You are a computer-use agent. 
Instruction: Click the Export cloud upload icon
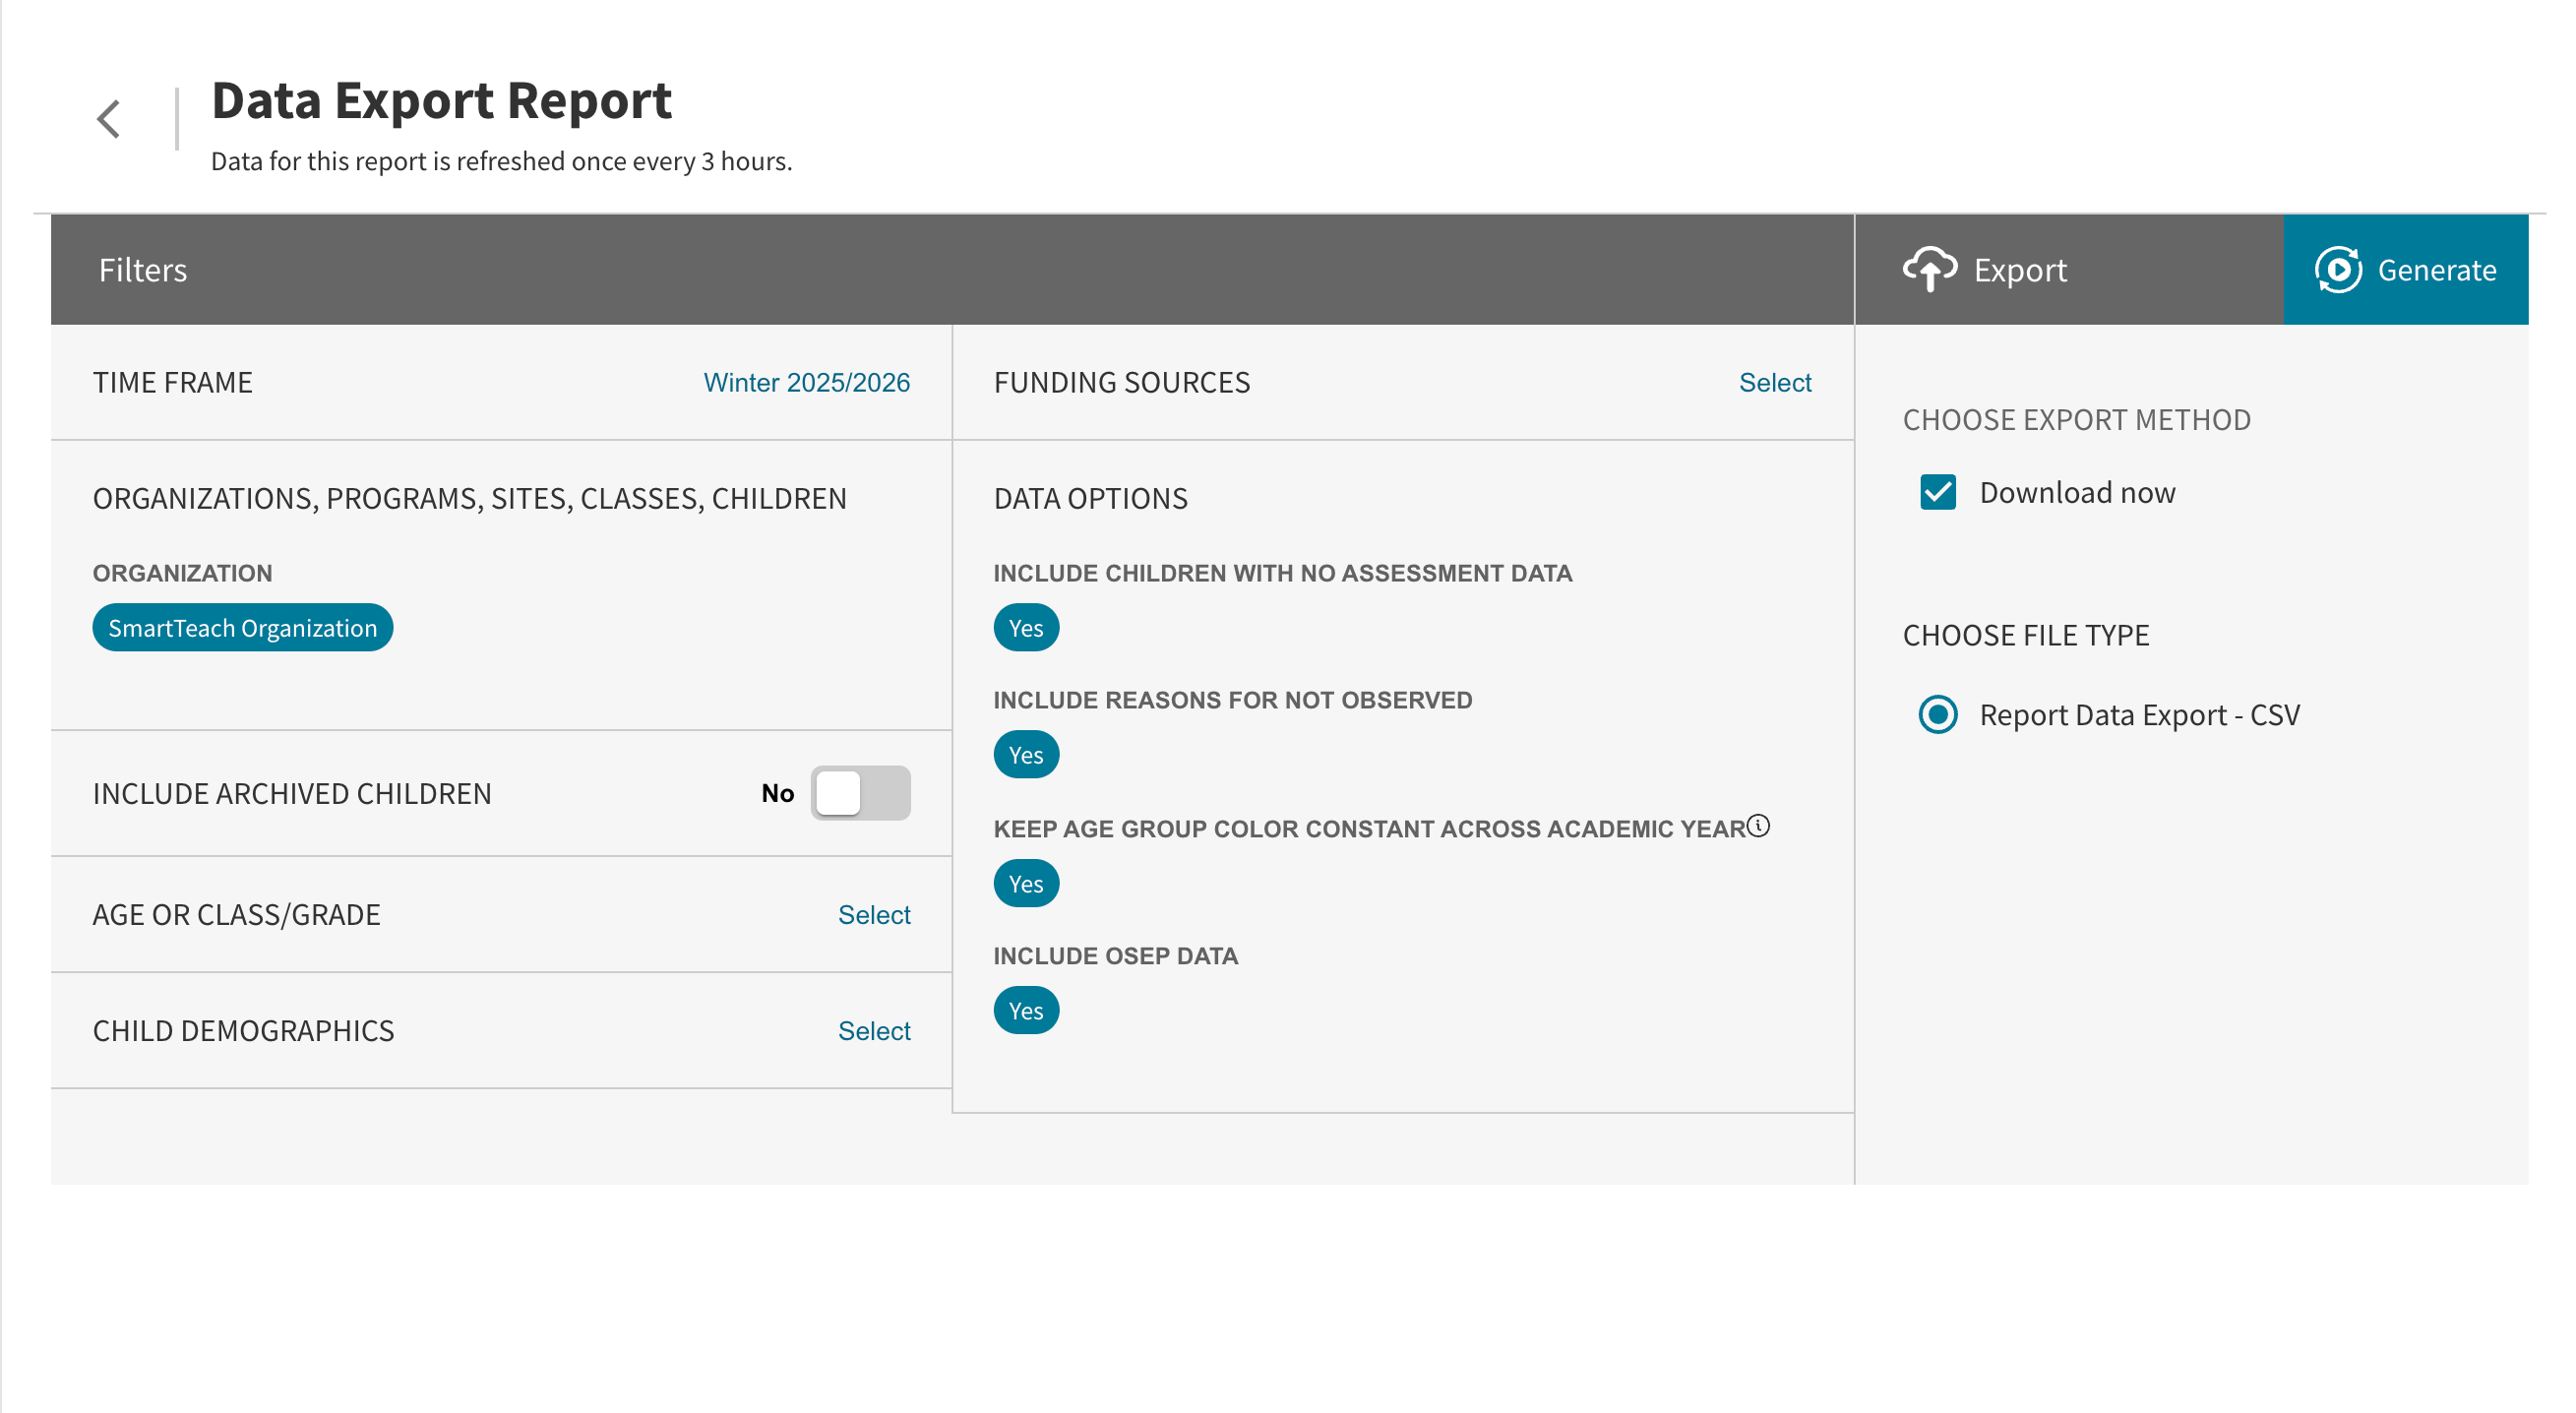1930,269
